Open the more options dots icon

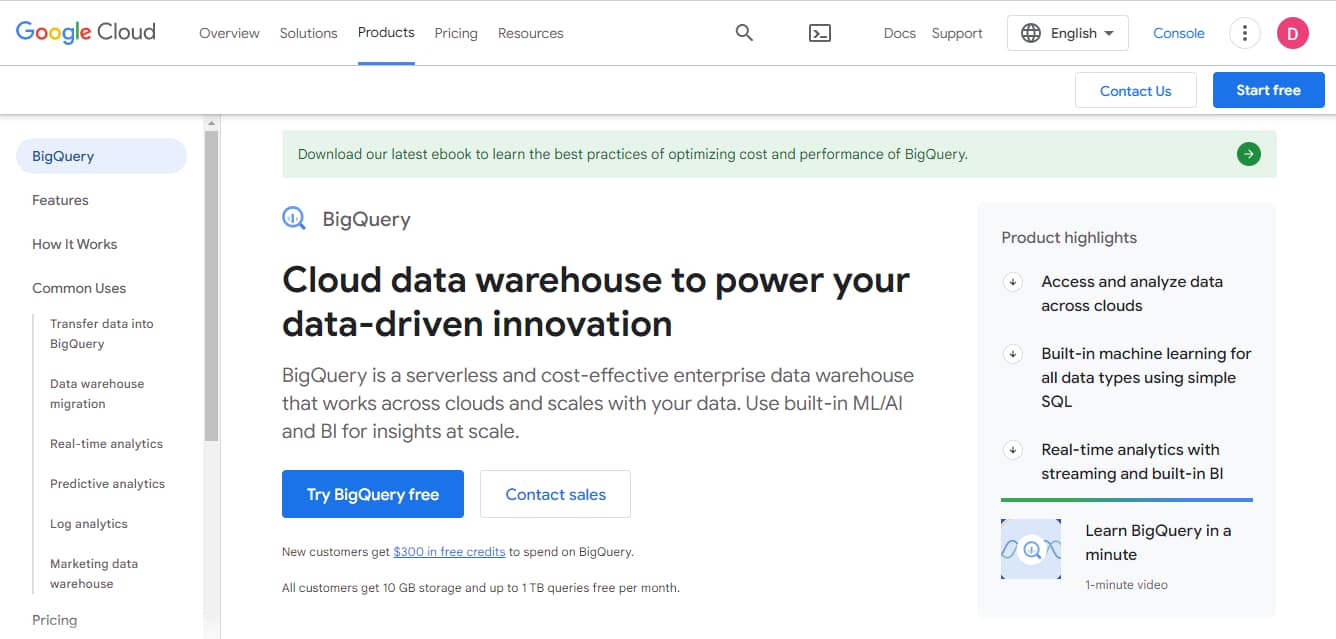tap(1244, 33)
